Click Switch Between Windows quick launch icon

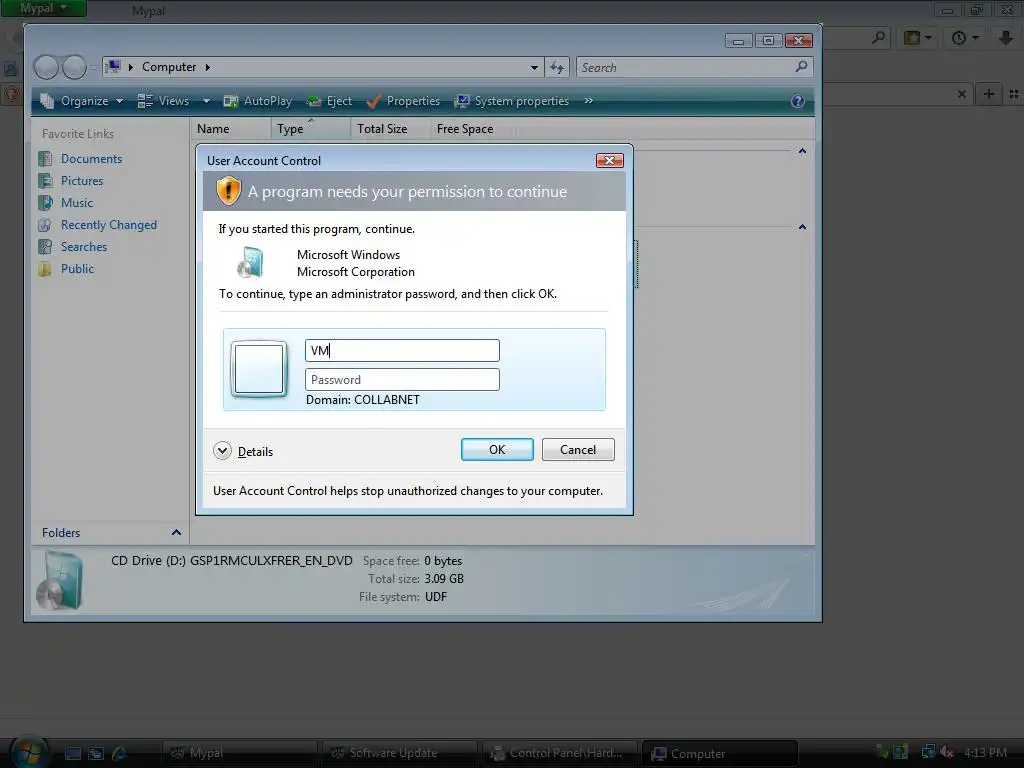click(96, 753)
